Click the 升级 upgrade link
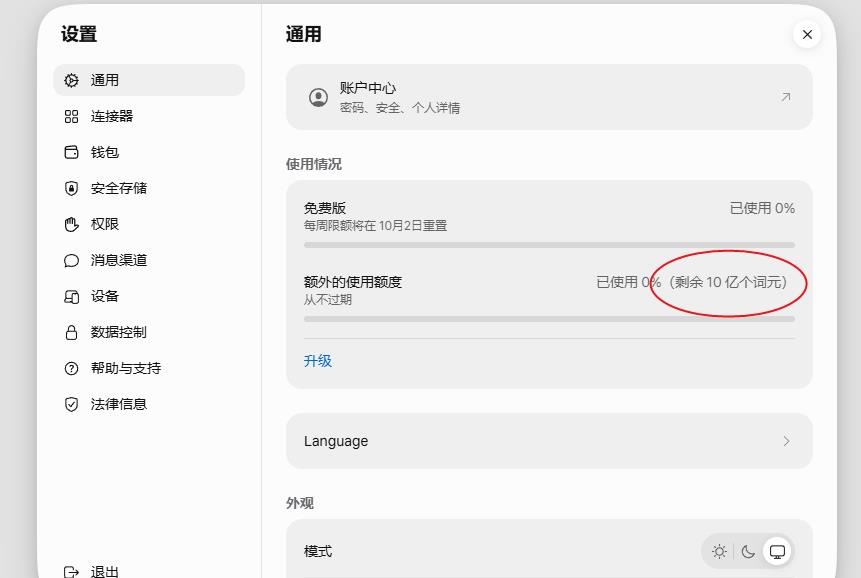 pos(317,361)
